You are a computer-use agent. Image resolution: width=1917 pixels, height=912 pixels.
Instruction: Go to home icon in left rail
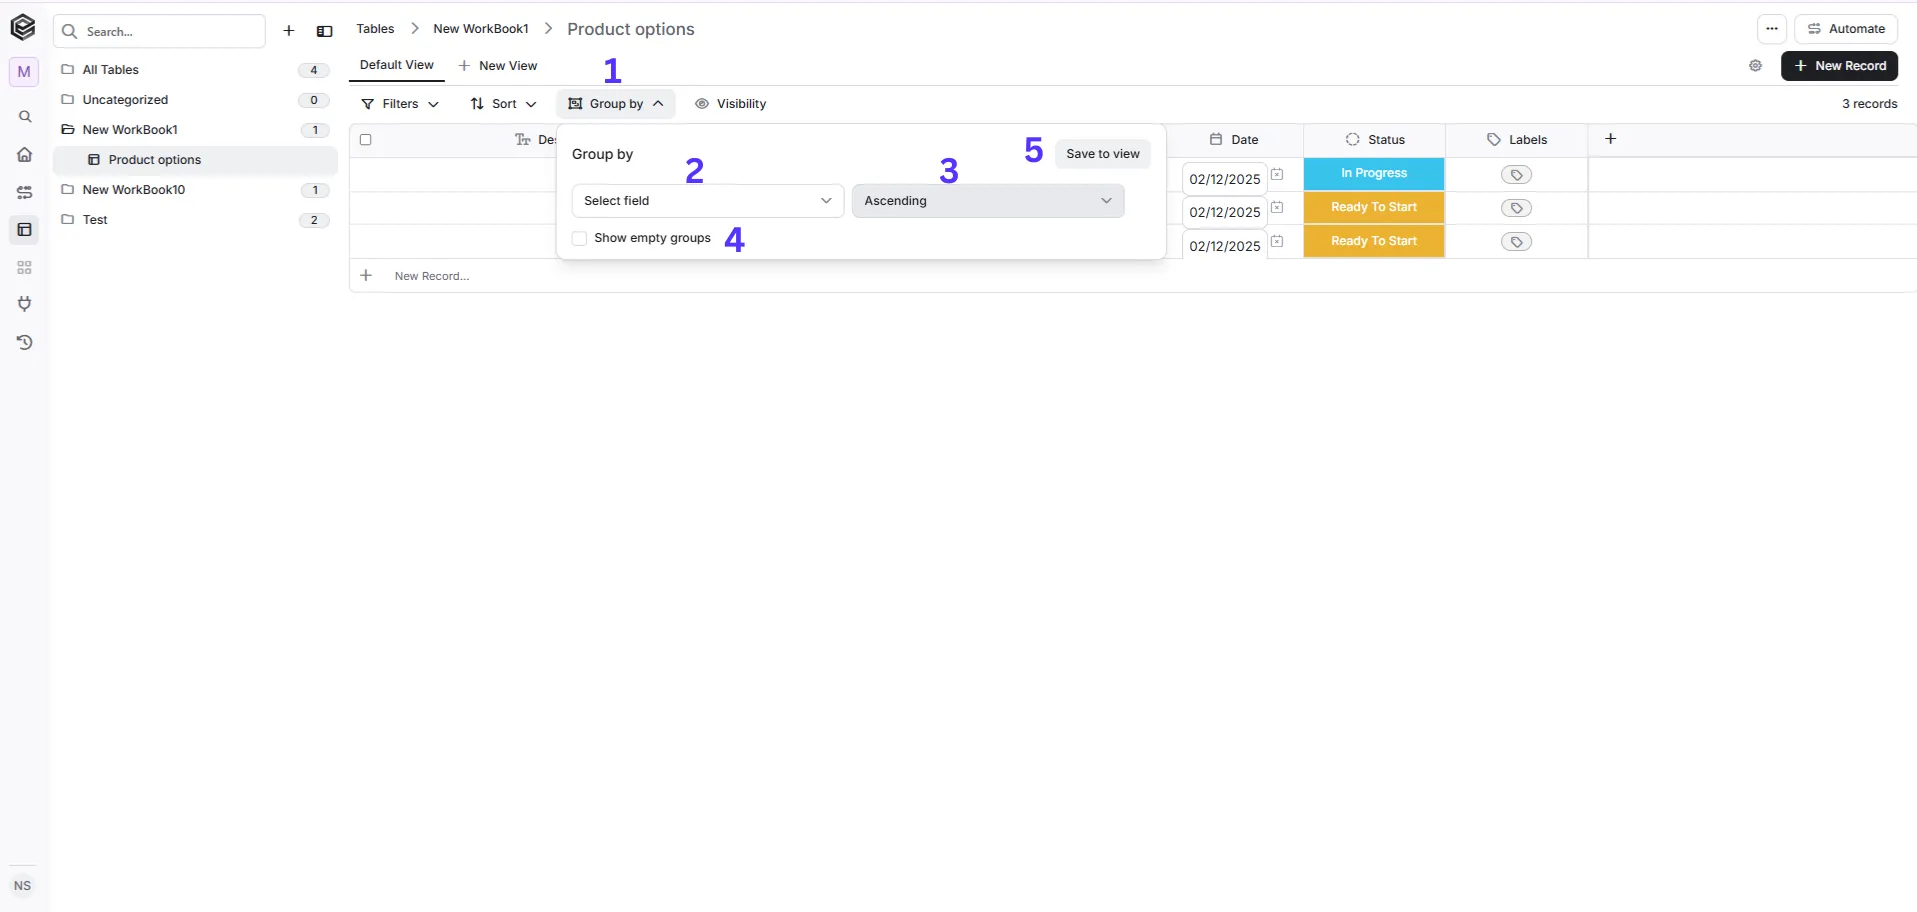pyautogui.click(x=25, y=154)
